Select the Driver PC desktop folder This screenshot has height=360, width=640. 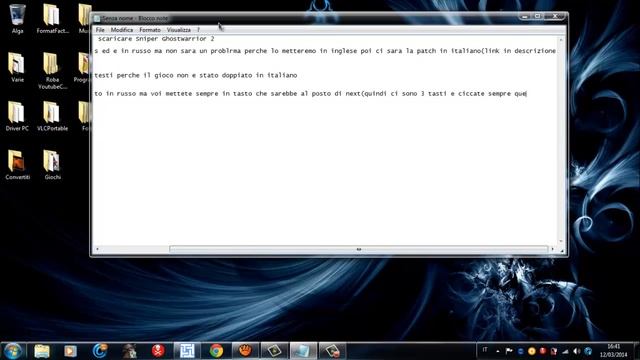click(x=17, y=116)
